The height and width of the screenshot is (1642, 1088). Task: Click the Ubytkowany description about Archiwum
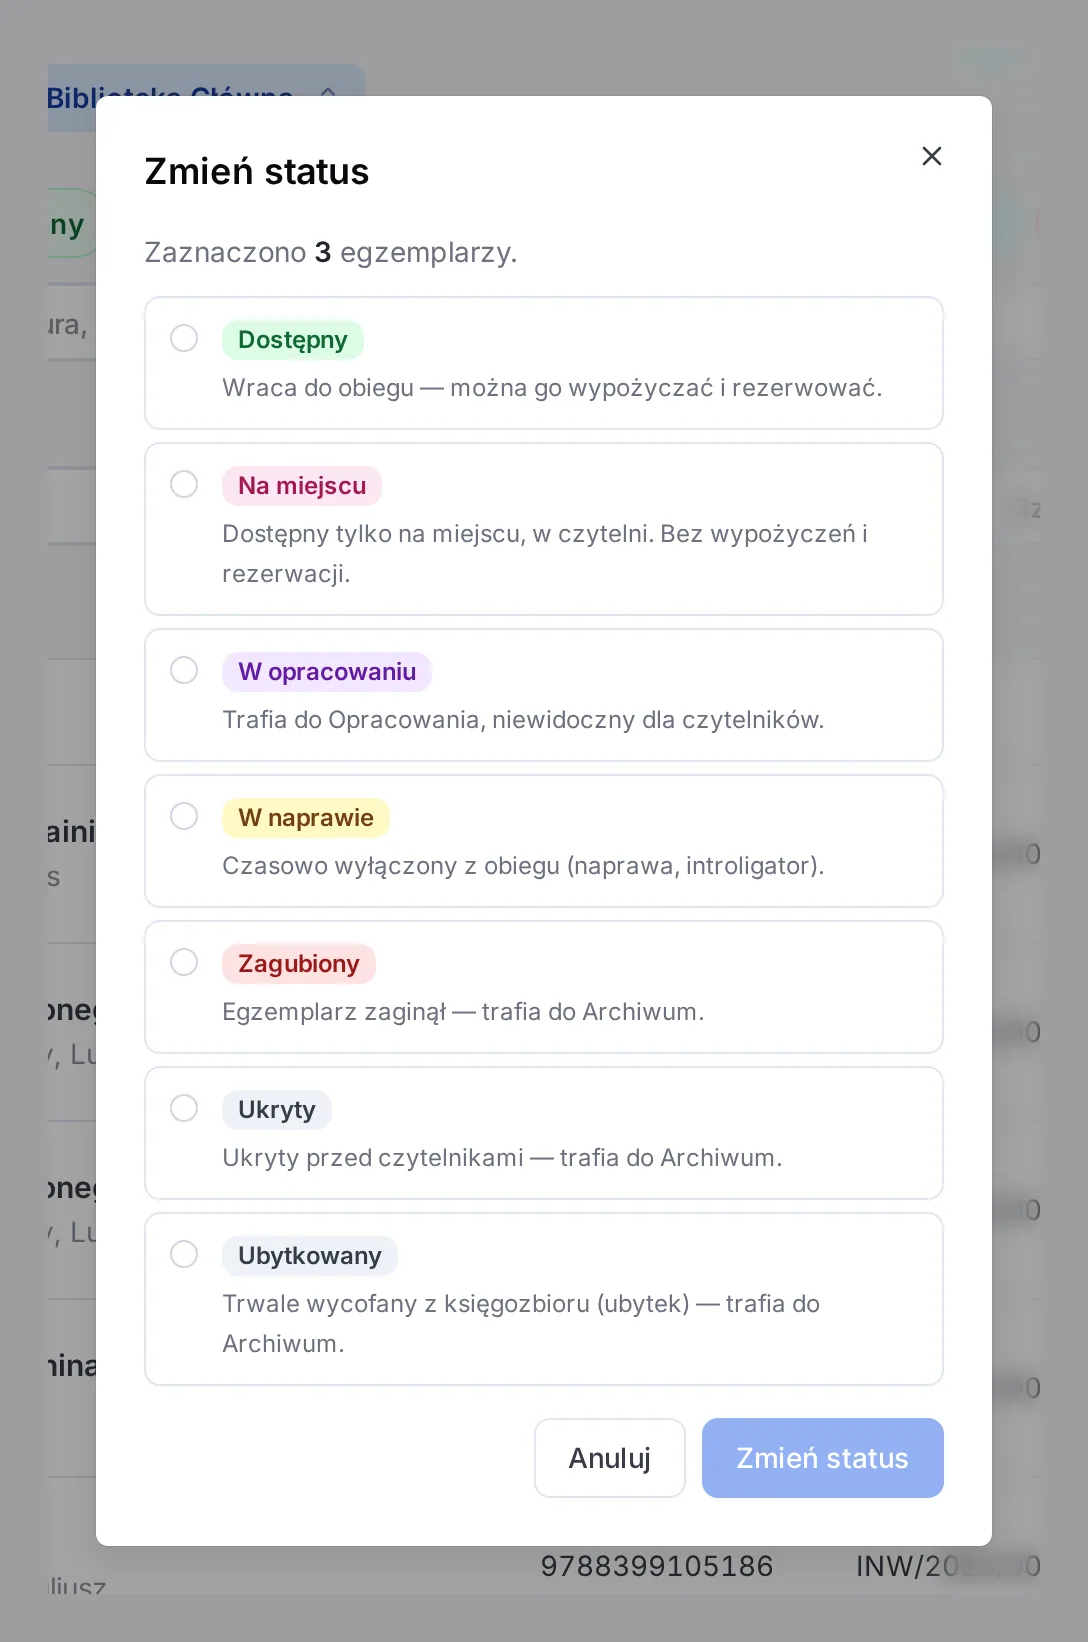(521, 1324)
